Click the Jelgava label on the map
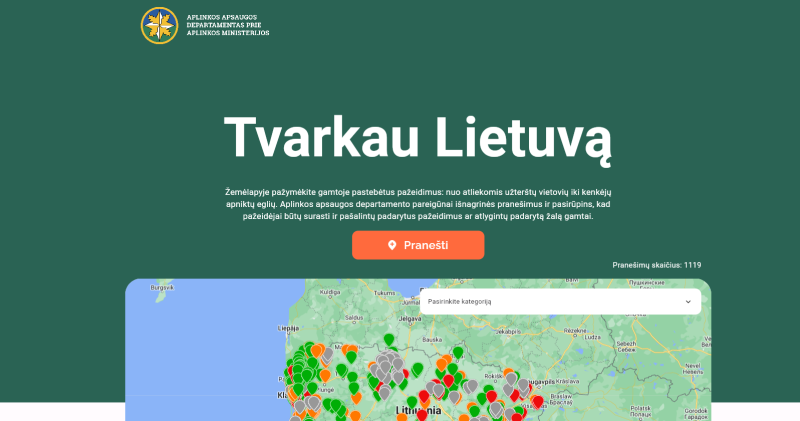 [x=410, y=319]
